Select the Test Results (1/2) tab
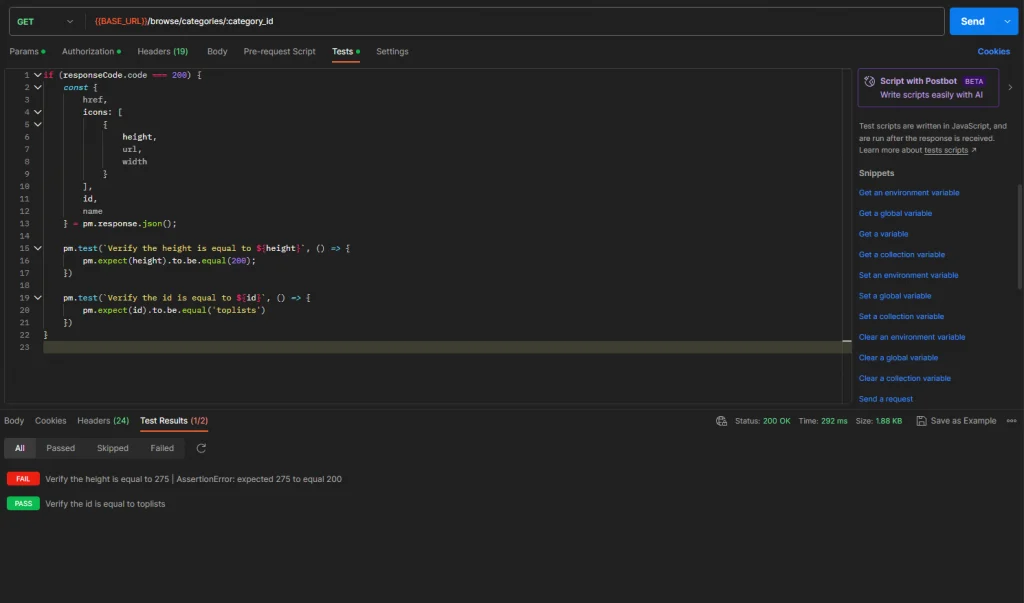The height and width of the screenshot is (603, 1024). pos(174,421)
